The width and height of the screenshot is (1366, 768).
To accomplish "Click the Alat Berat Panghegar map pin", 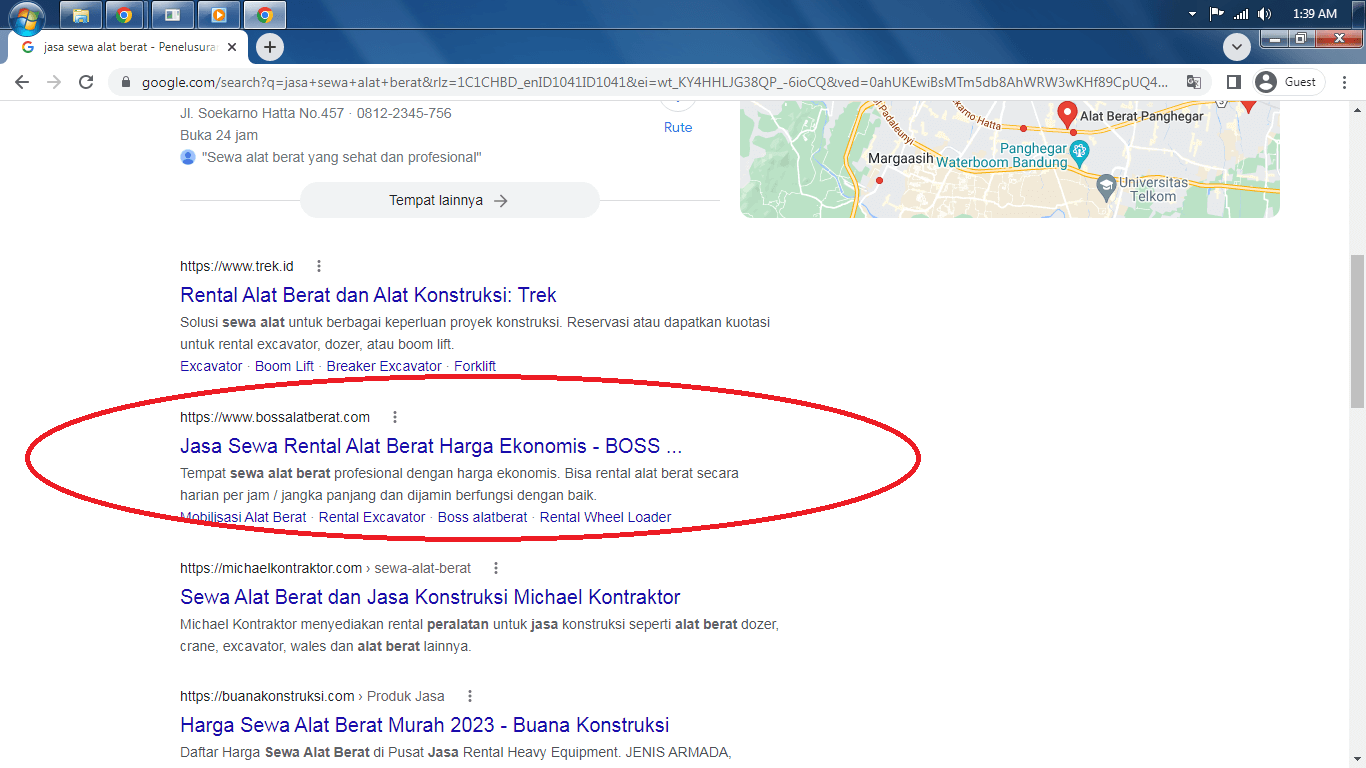I will point(1067,113).
